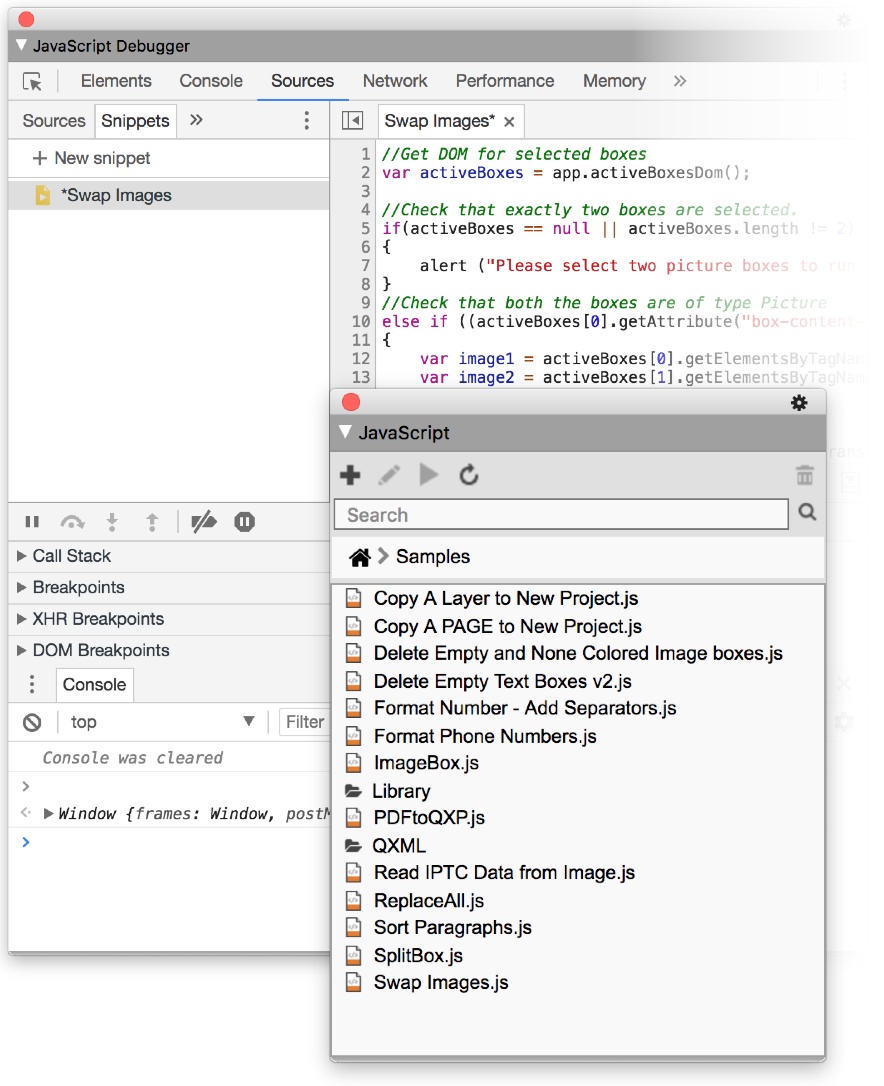
Task: Open the Performance tab
Action: tap(504, 81)
